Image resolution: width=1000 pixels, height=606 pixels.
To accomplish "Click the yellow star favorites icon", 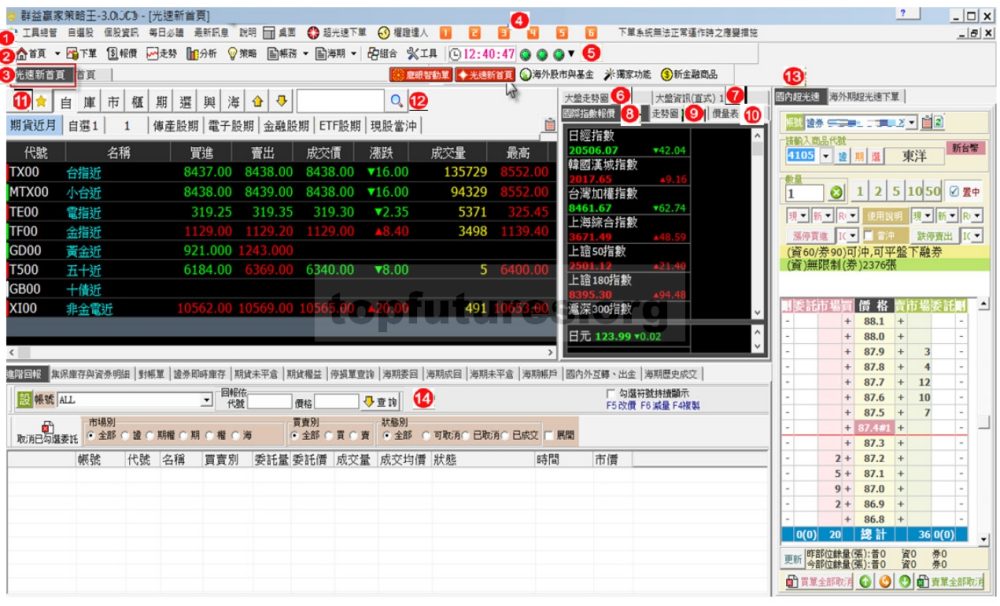I will tap(42, 101).
